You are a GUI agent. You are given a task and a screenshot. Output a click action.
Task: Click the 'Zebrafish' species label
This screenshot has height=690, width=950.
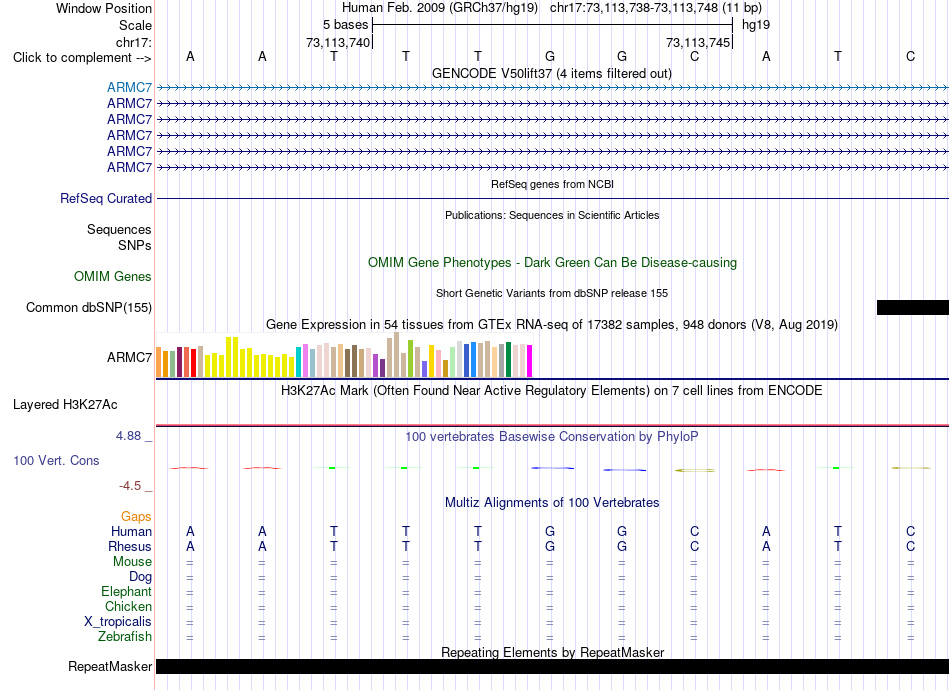(125, 637)
